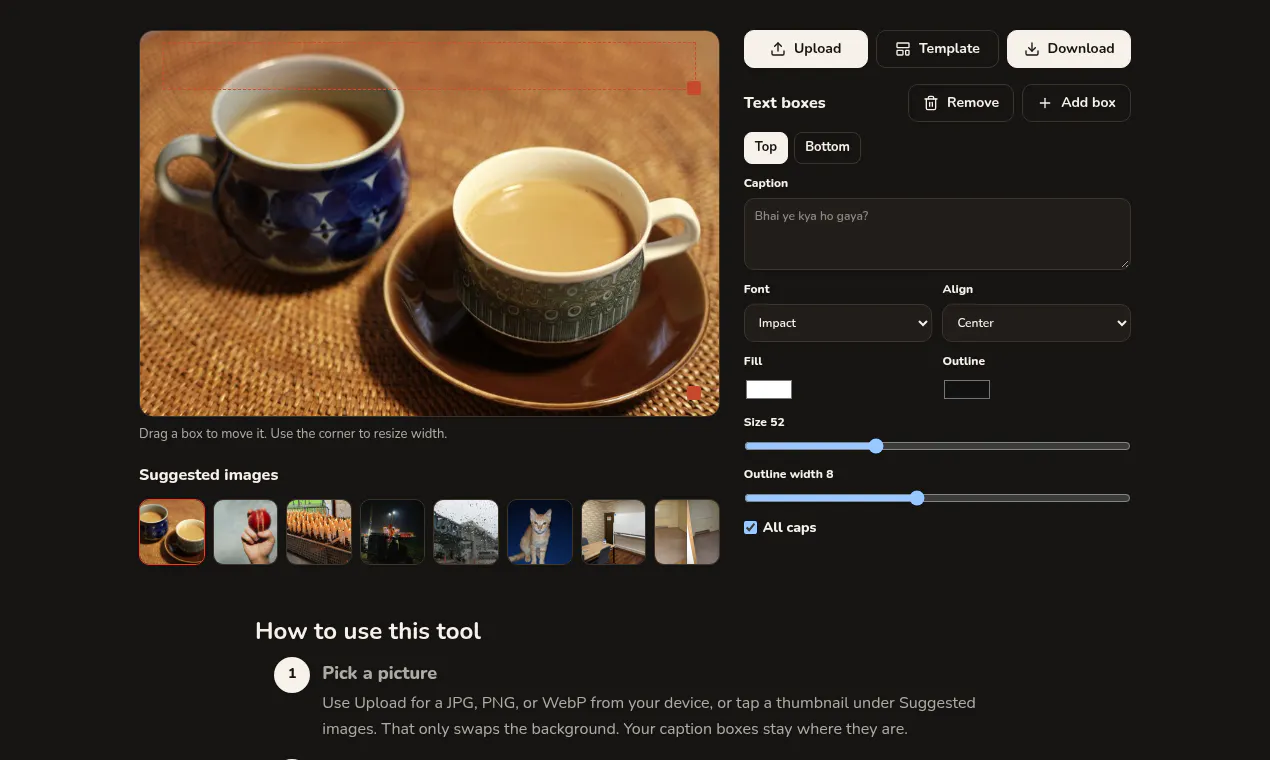The height and width of the screenshot is (760, 1270).
Task: Open the Font dropdown showing Impact
Action: point(838,323)
